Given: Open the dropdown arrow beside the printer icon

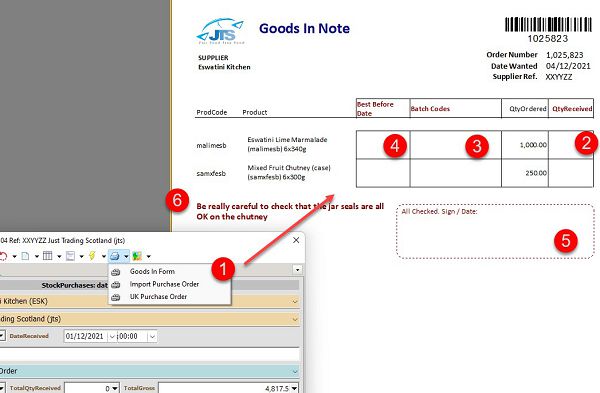Looking at the screenshot, I should pos(126,256).
